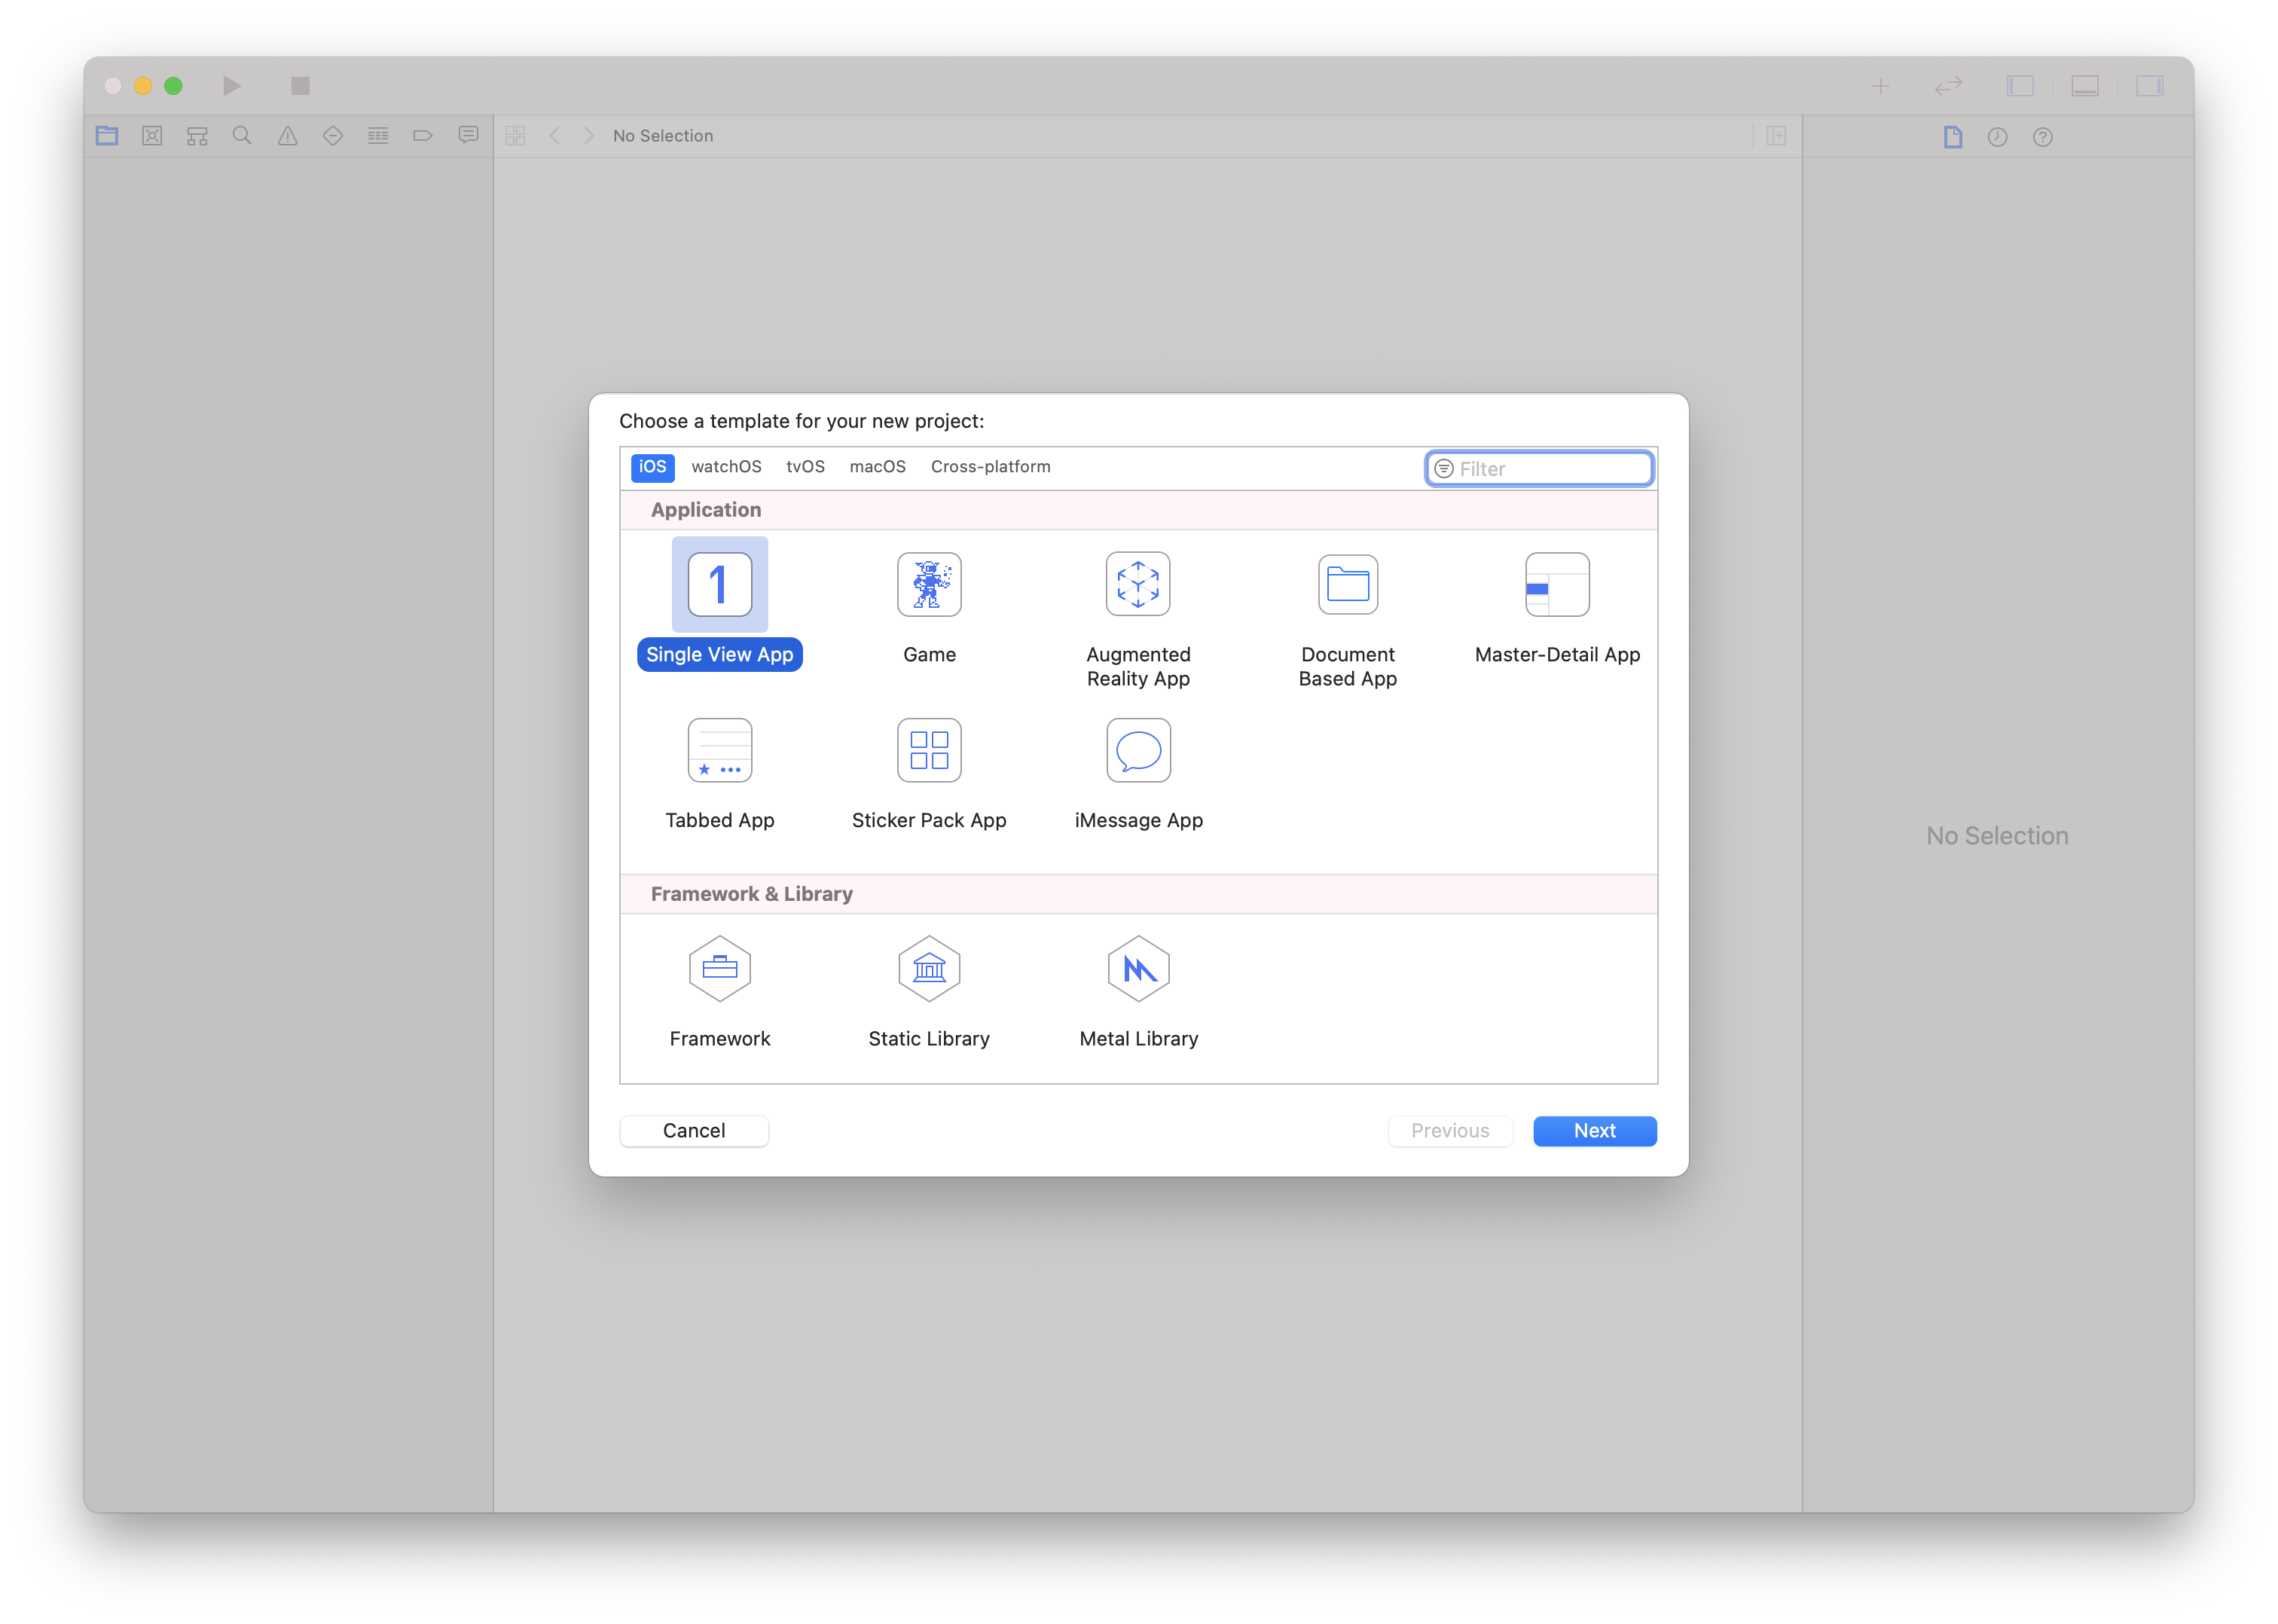This screenshot has height=1624, width=2278.
Task: Open the Breakpoint navigator
Action: [x=423, y=136]
